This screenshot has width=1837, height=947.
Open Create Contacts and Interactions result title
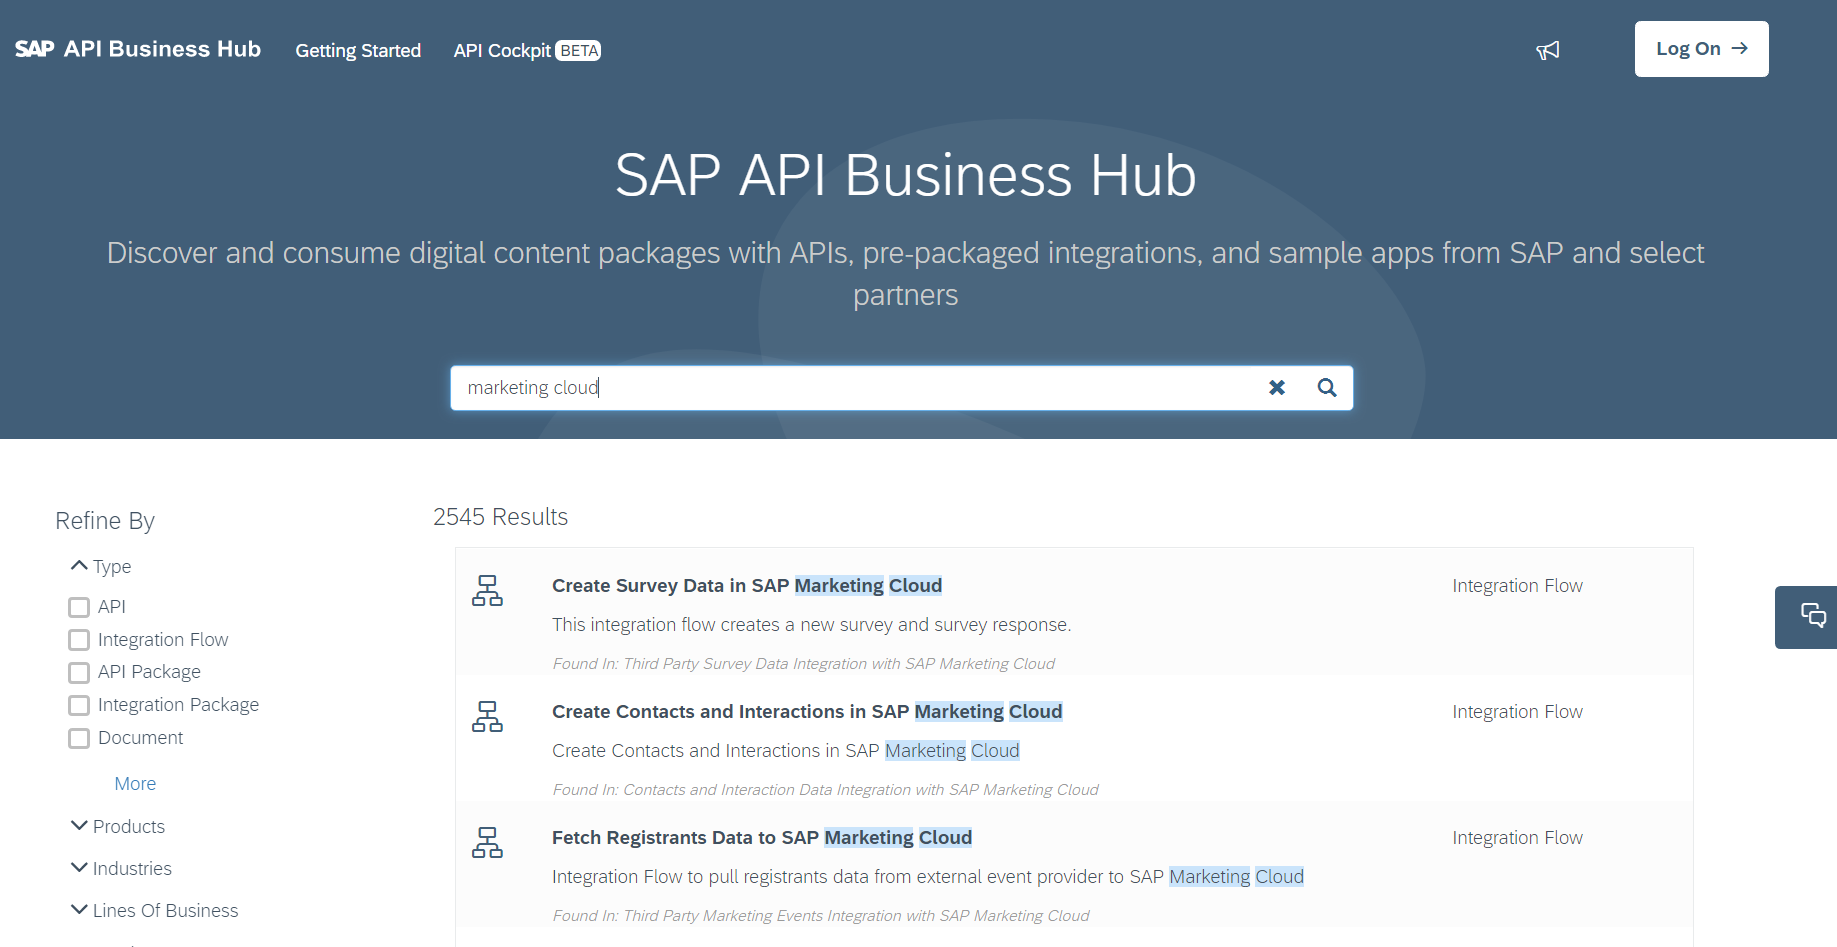[807, 711]
